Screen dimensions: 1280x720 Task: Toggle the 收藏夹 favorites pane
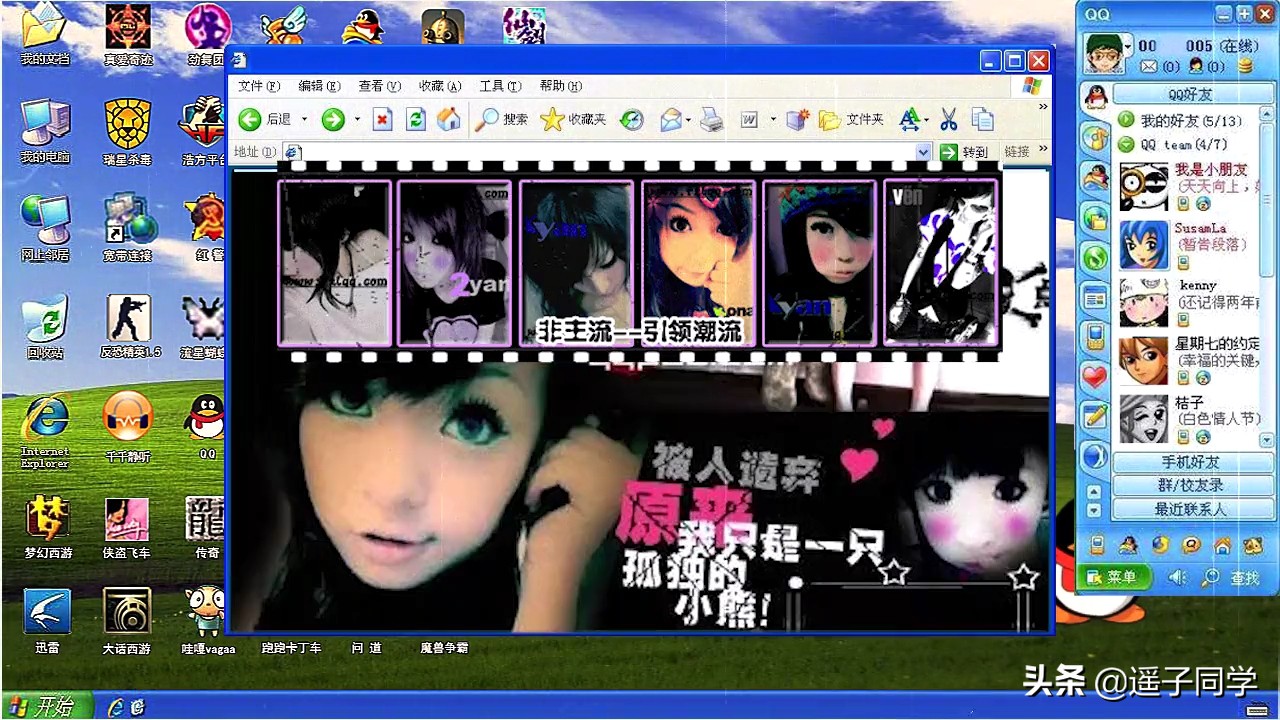click(574, 120)
